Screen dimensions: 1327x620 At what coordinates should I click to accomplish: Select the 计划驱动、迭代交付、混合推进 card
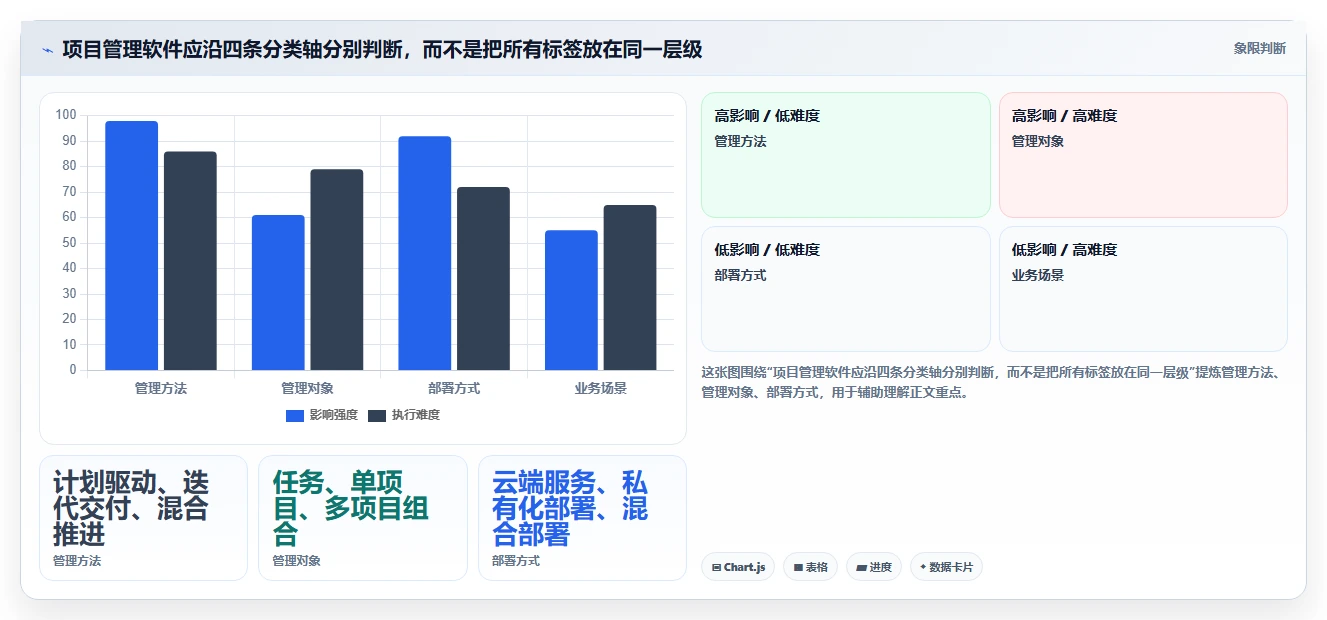(x=143, y=518)
